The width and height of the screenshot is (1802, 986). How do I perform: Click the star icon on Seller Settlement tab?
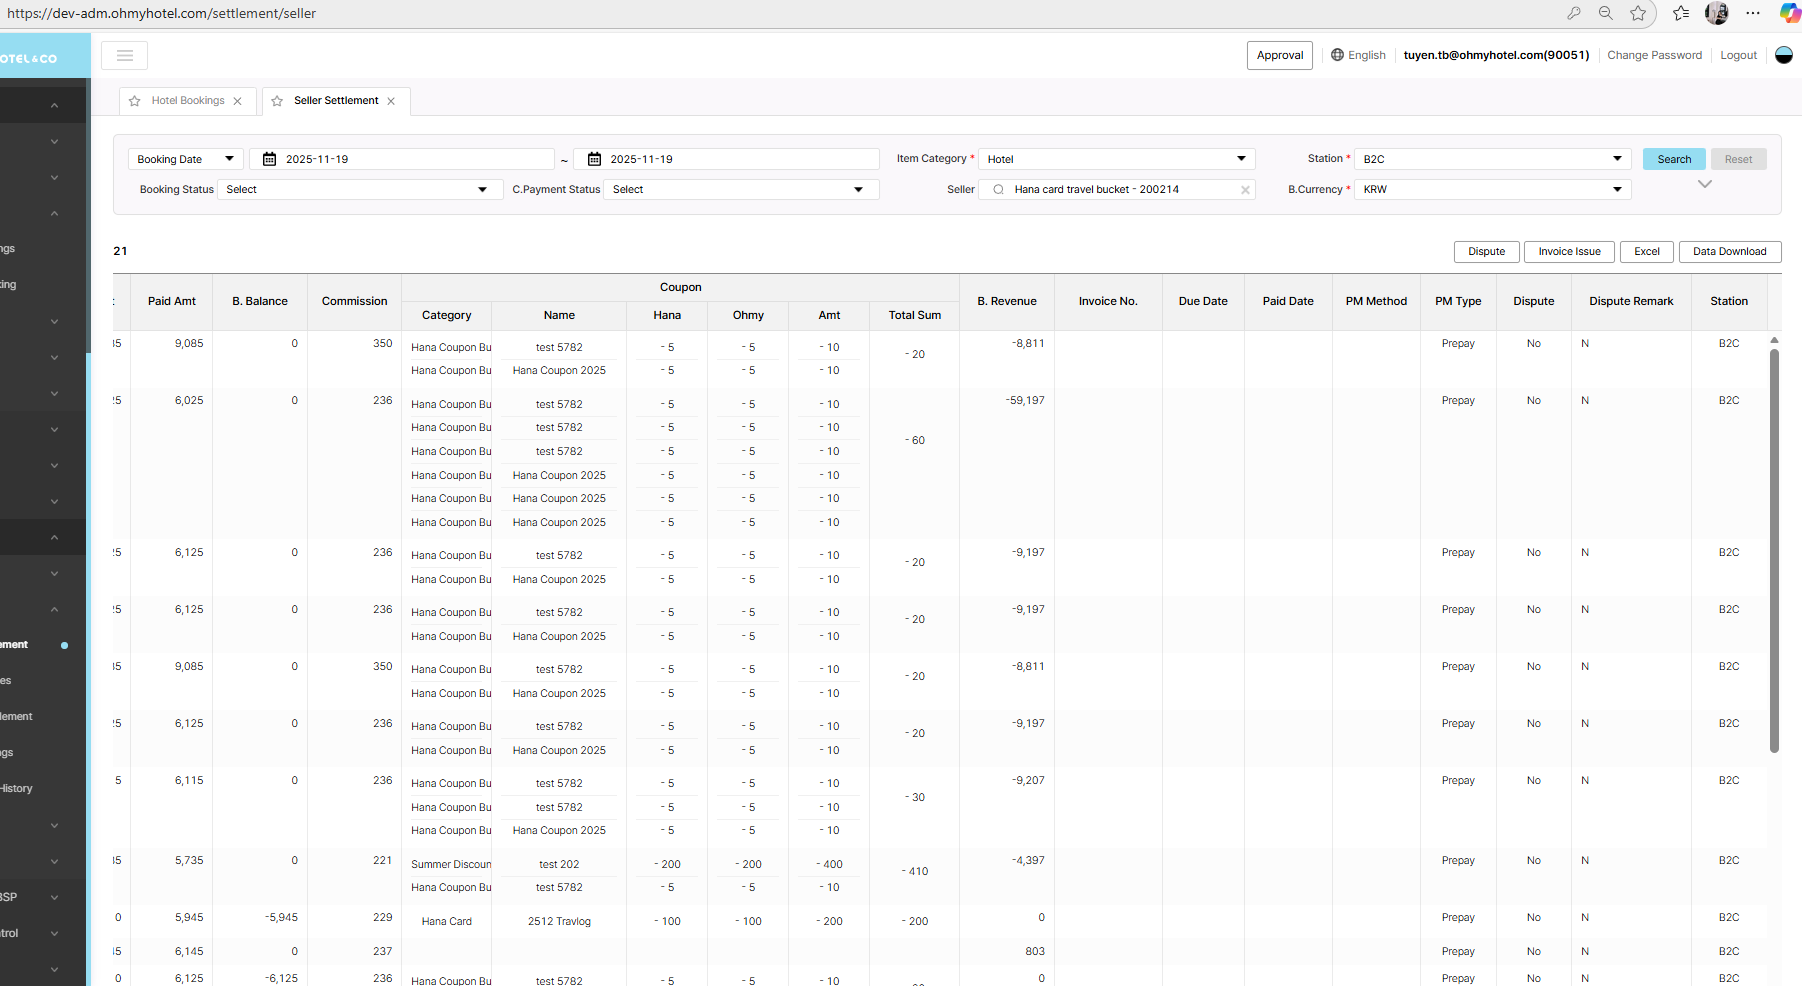pyautogui.click(x=277, y=101)
